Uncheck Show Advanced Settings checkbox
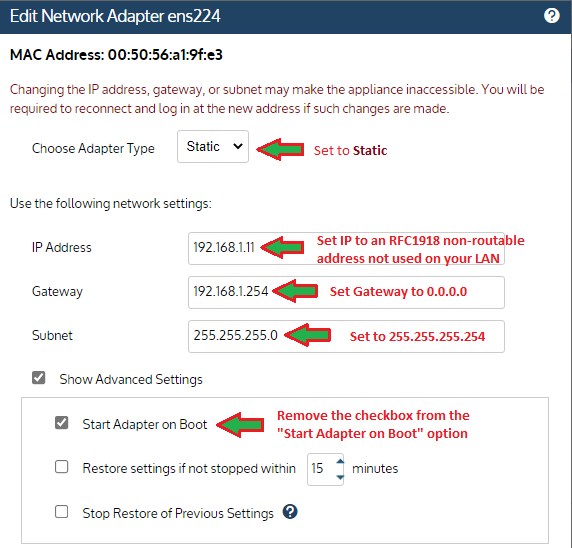Screen dimensions: 572x548 (x=39, y=378)
